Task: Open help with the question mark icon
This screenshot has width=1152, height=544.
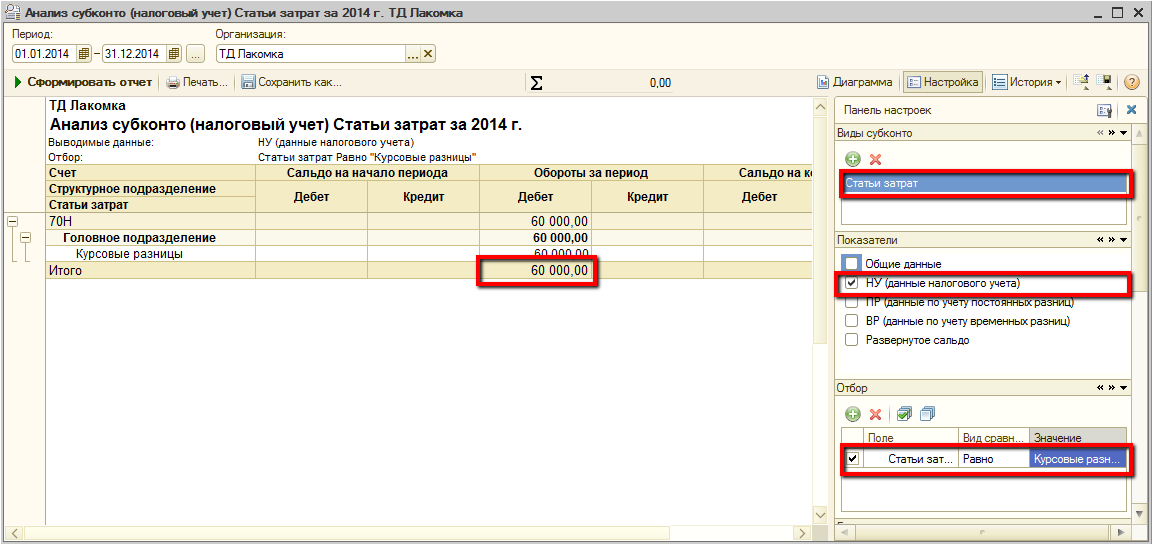Action: (1132, 83)
